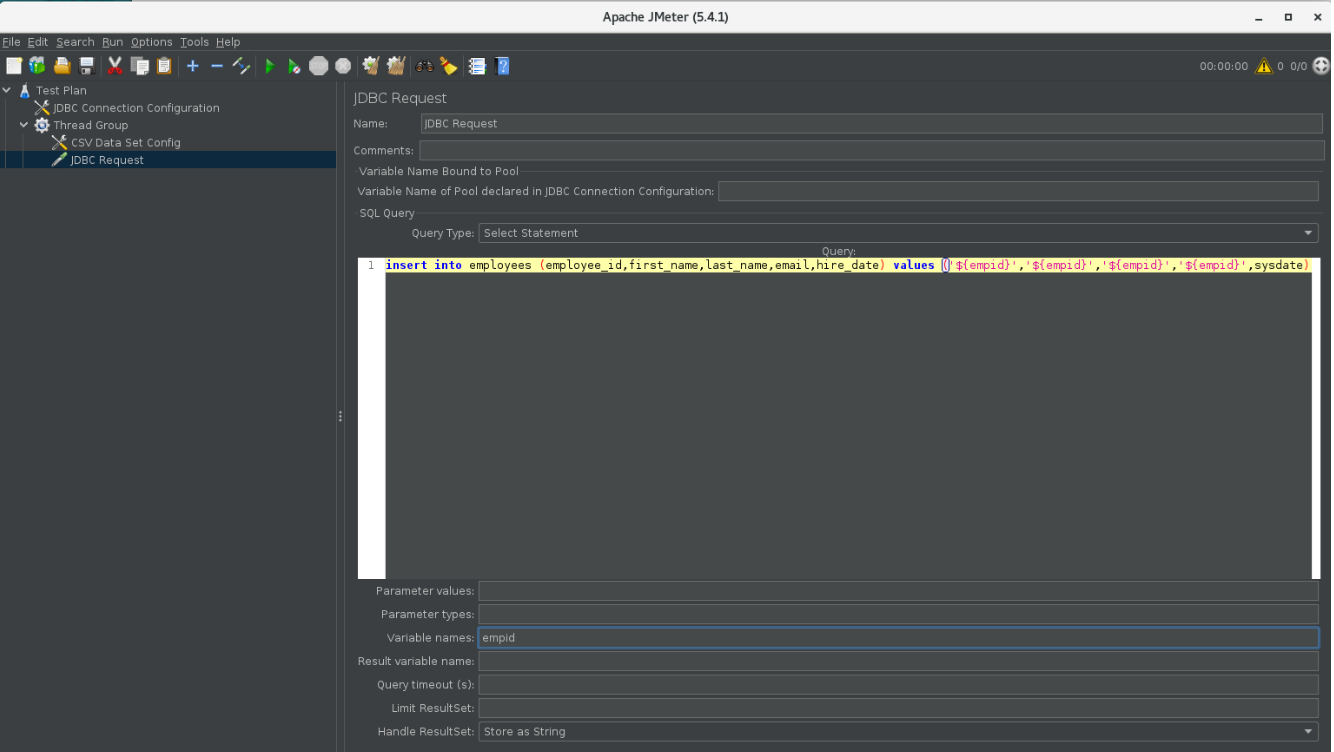The height and width of the screenshot is (752, 1334).
Task: Click the 00:00:00 elapsed time text
Action: [1224, 67]
